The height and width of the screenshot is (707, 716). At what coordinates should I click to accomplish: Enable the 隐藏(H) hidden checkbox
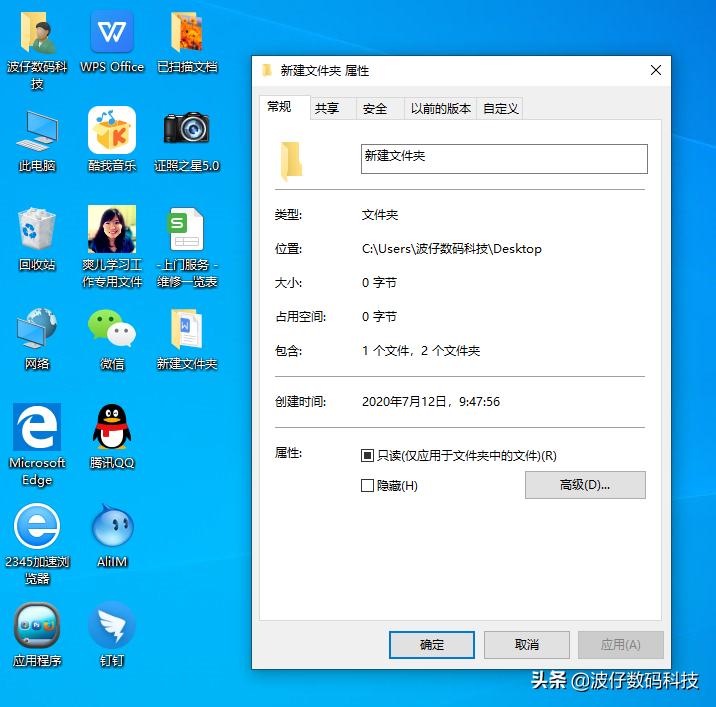(367, 485)
